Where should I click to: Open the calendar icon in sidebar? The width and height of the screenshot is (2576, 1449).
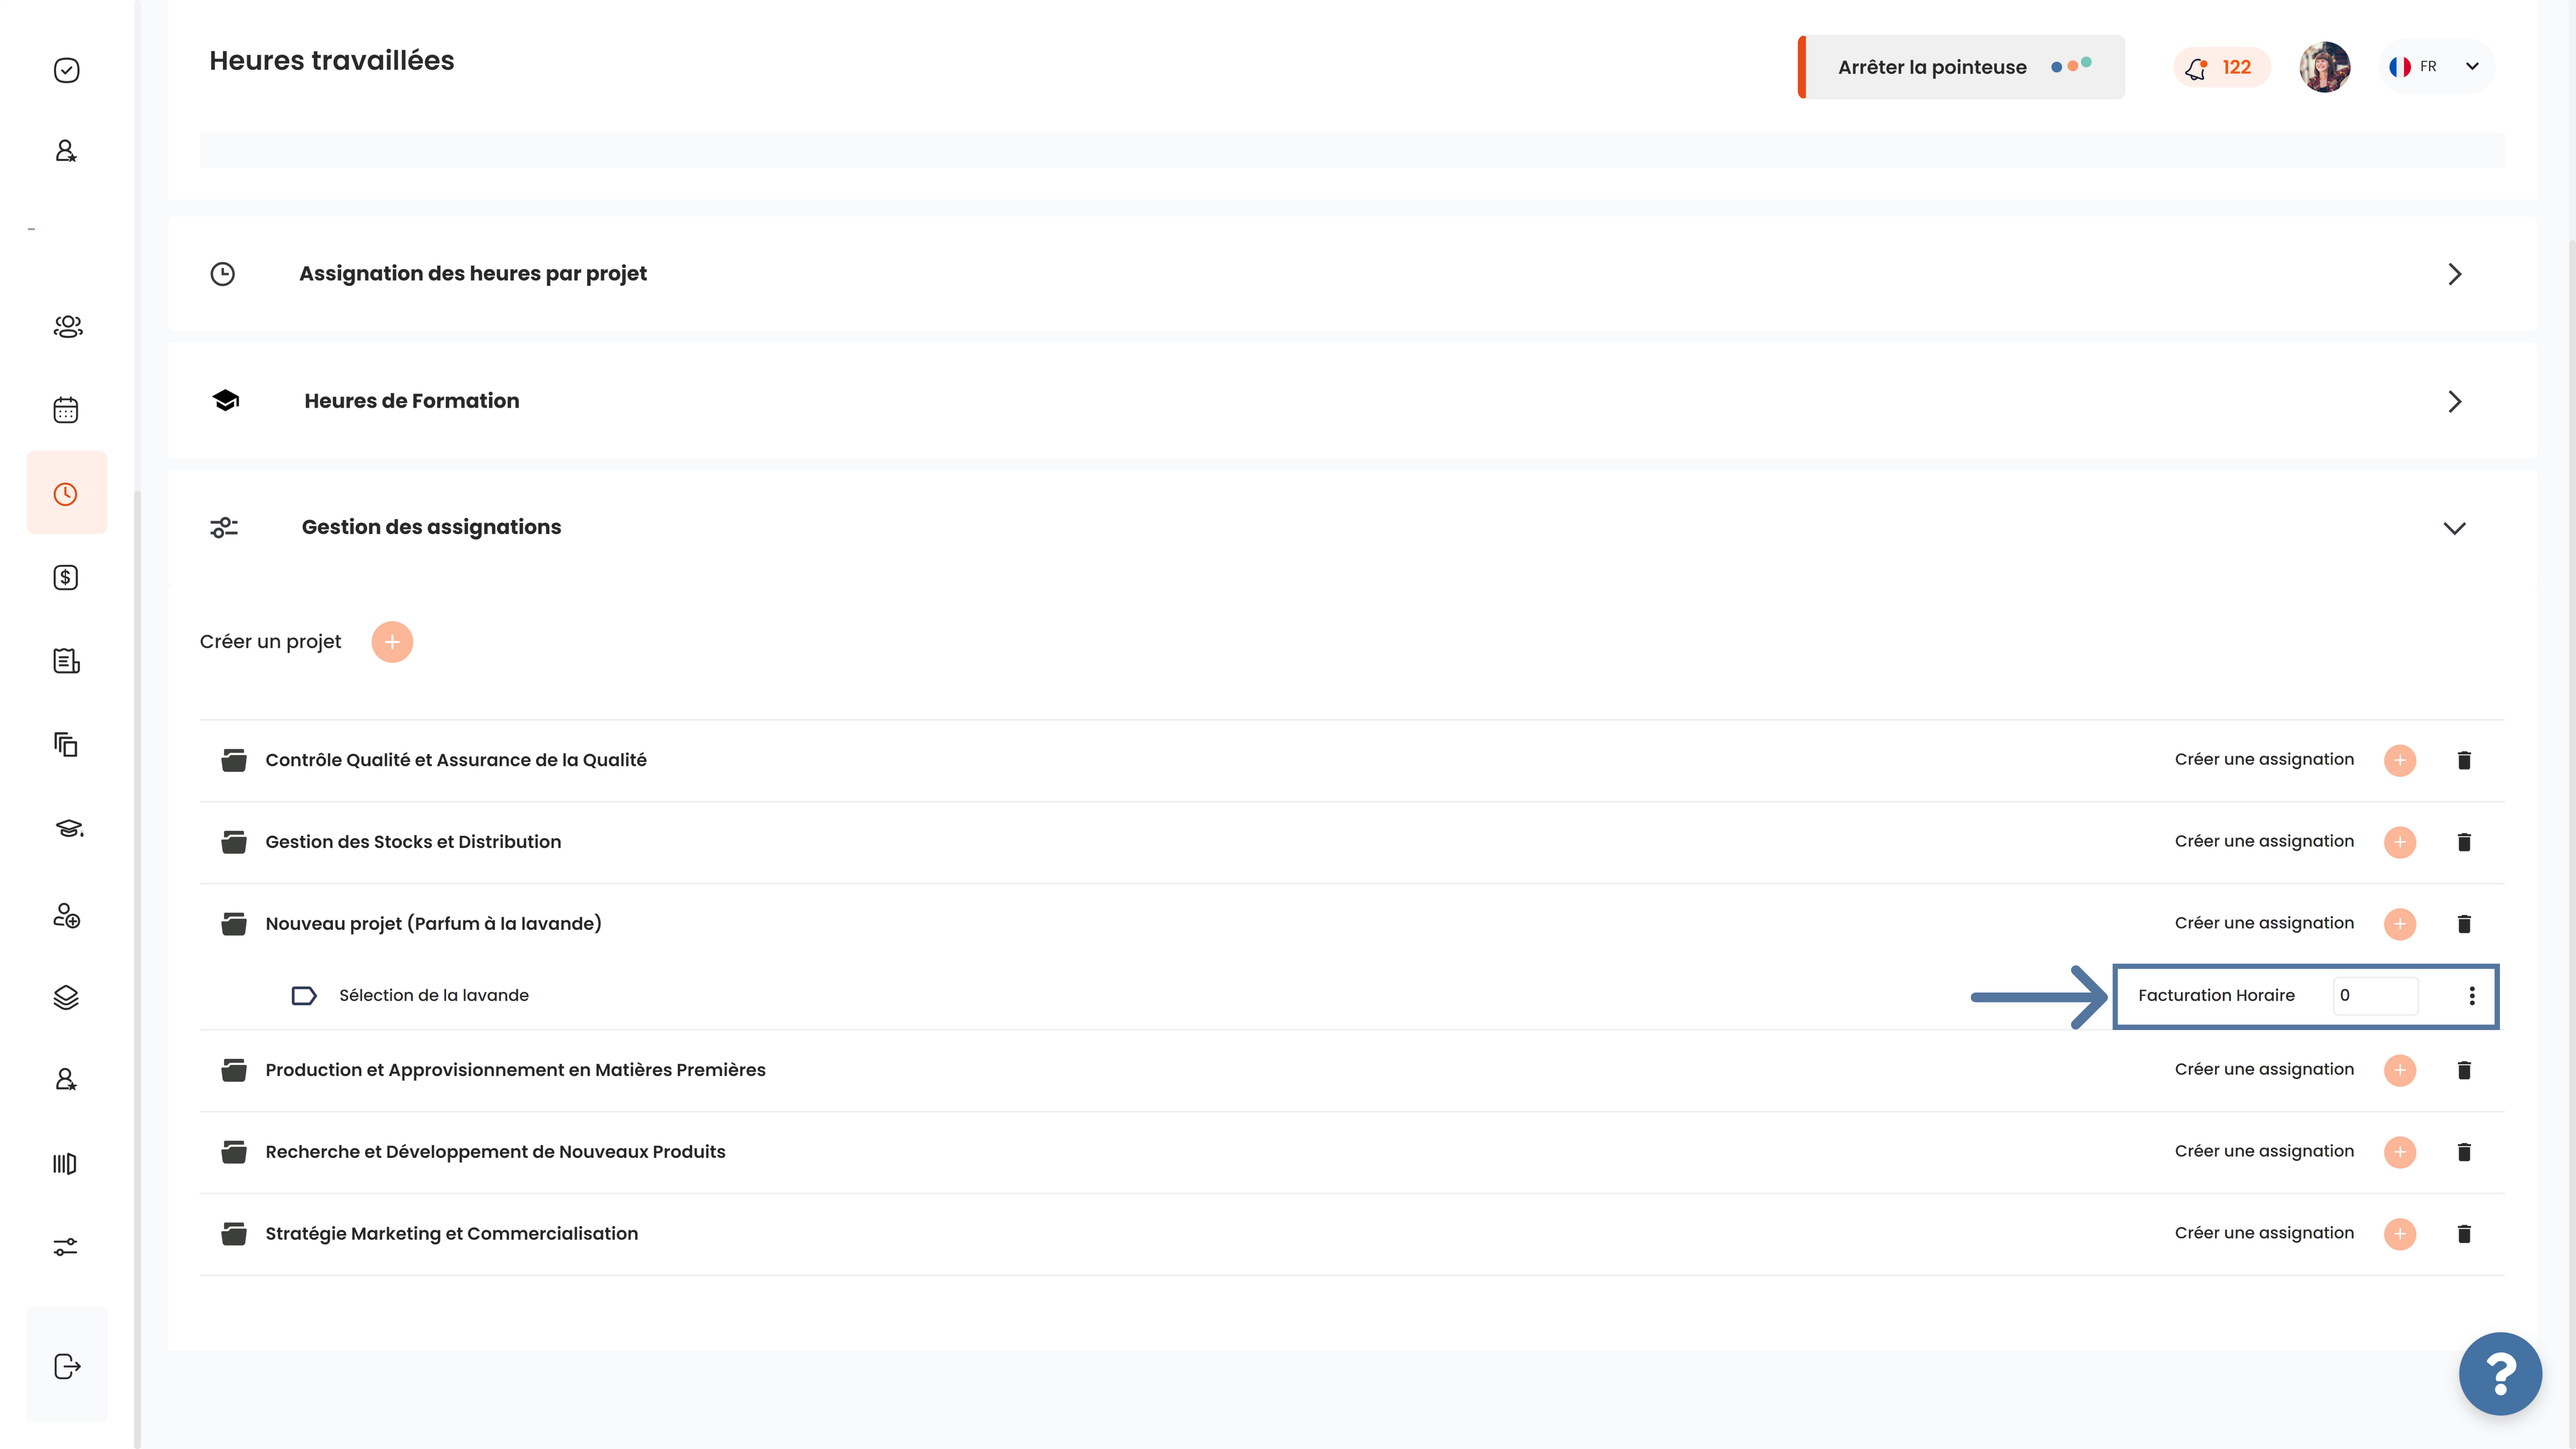tap(66, 410)
